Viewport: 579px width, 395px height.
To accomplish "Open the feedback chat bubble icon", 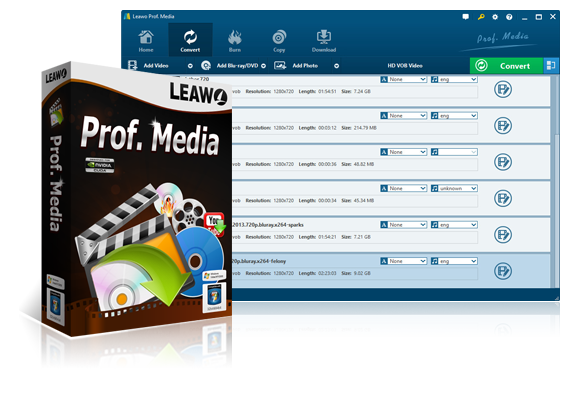I will coord(466,17).
